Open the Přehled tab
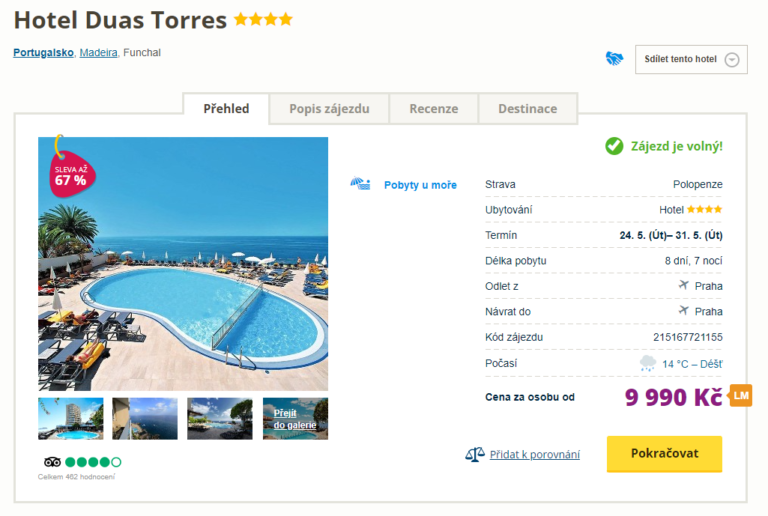768x516 pixels. pos(226,109)
